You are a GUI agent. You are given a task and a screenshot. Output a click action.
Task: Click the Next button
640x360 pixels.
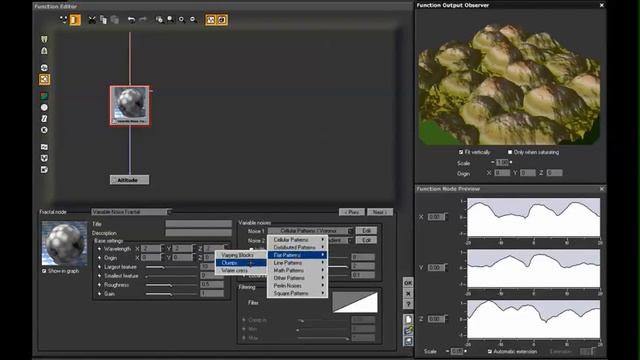380,212
